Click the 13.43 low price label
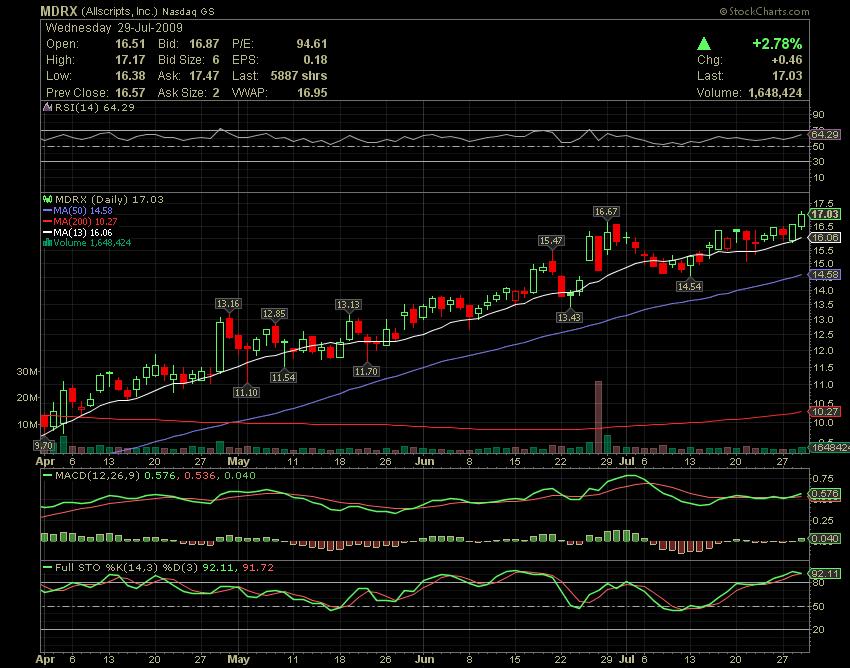Image resolution: width=850 pixels, height=668 pixels. (569, 318)
